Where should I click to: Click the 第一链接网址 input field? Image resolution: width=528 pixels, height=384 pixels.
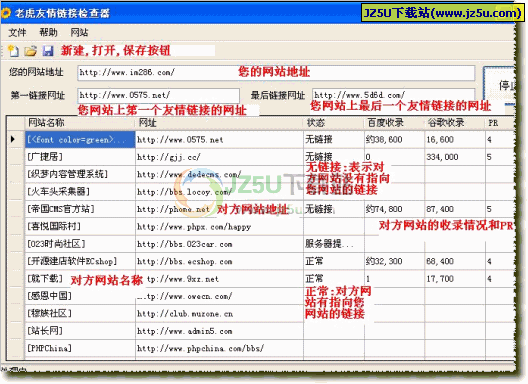[x=158, y=95]
